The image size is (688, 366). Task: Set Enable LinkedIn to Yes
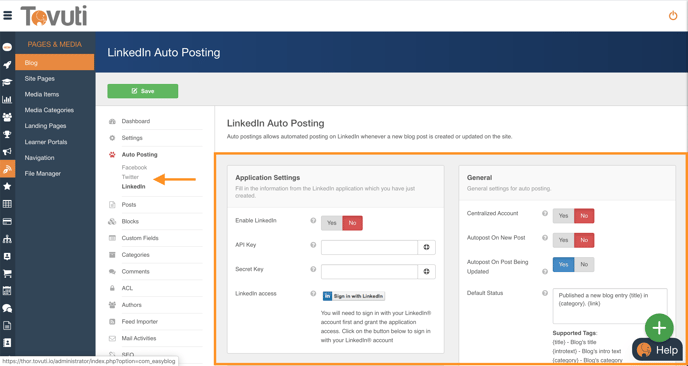click(332, 223)
